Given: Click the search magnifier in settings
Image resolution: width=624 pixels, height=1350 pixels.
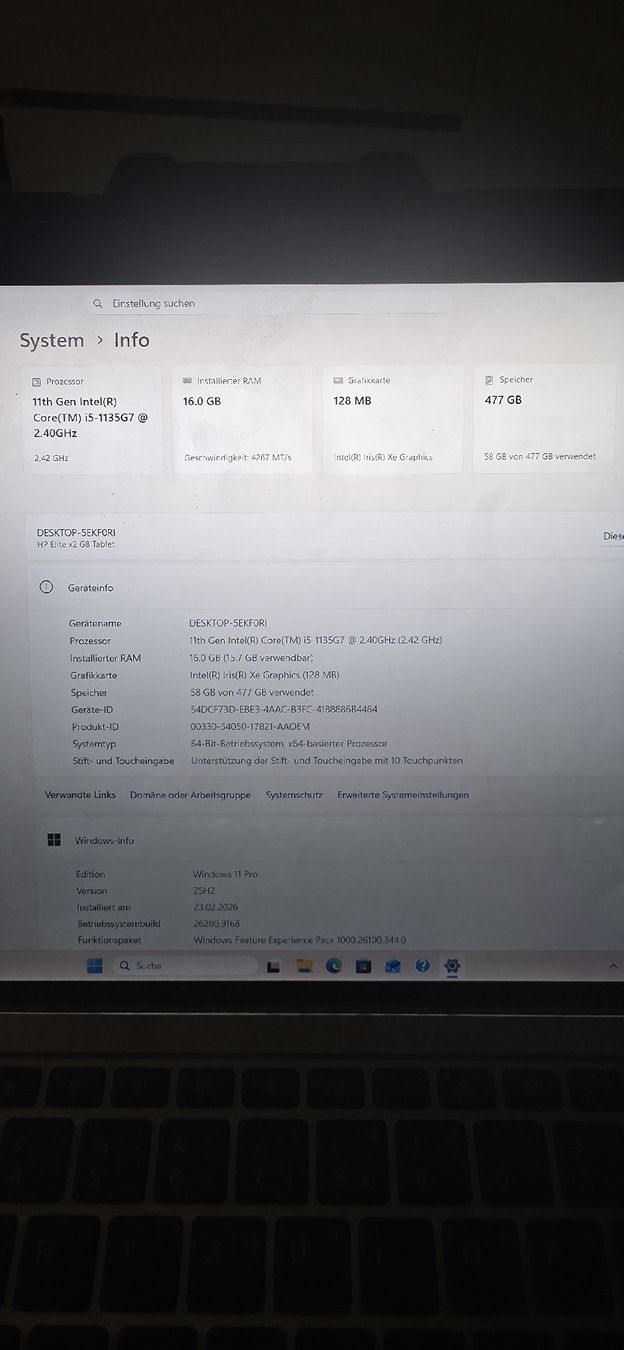Looking at the screenshot, I should (x=98, y=303).
